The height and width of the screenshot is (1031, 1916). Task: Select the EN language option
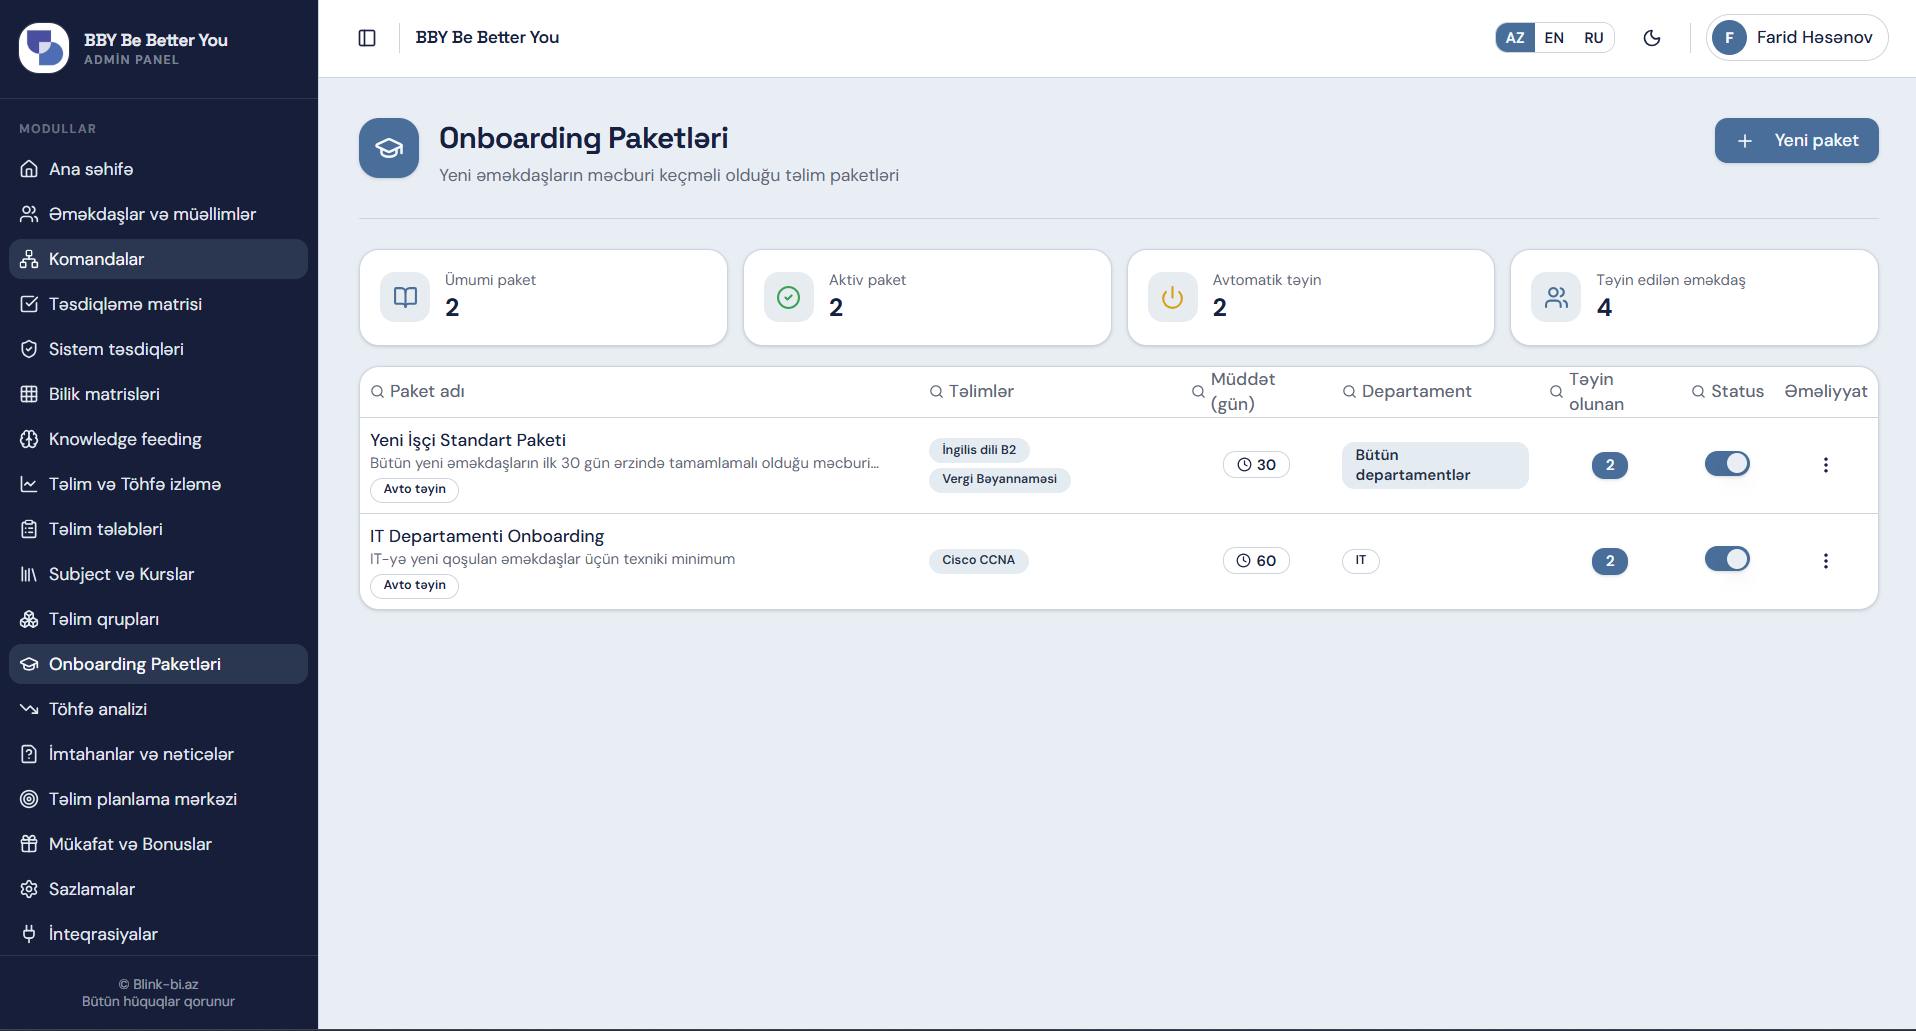pos(1554,38)
